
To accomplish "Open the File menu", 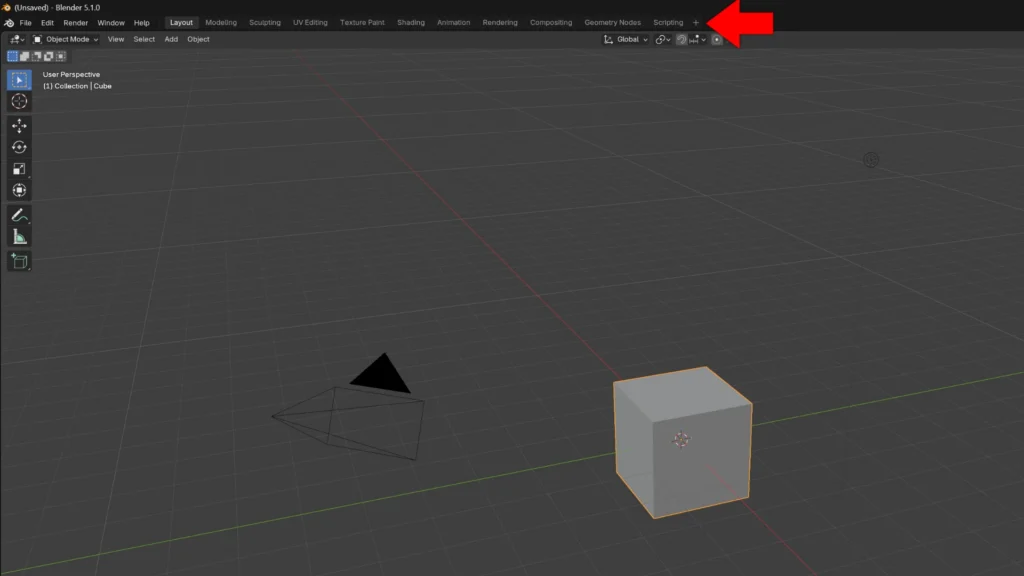I will 25,23.
